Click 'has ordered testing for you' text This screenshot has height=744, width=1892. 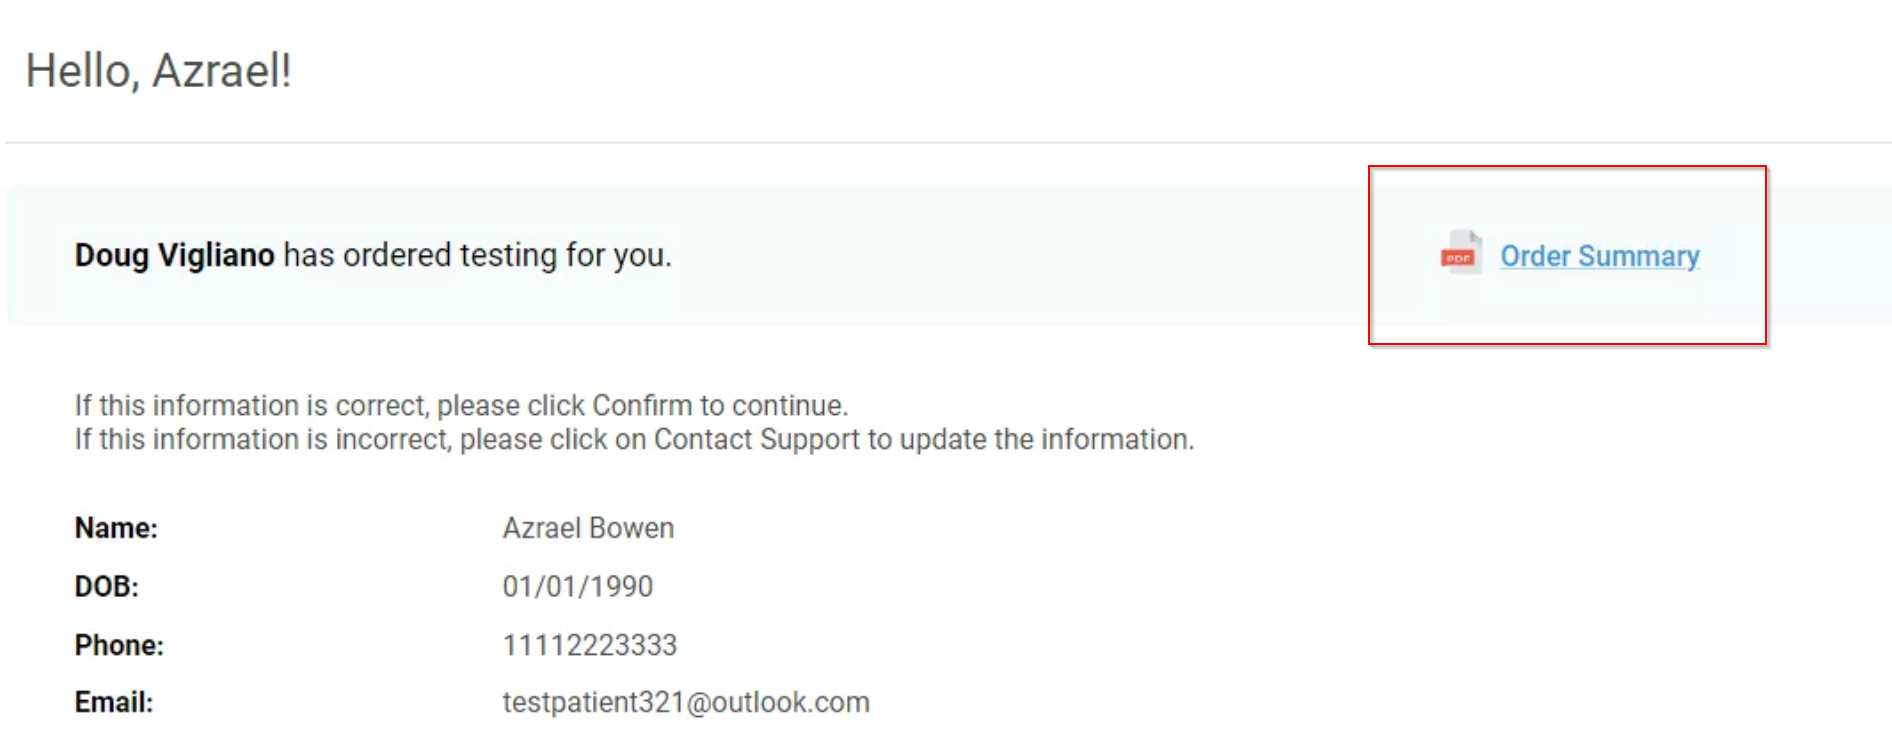coord(477,255)
